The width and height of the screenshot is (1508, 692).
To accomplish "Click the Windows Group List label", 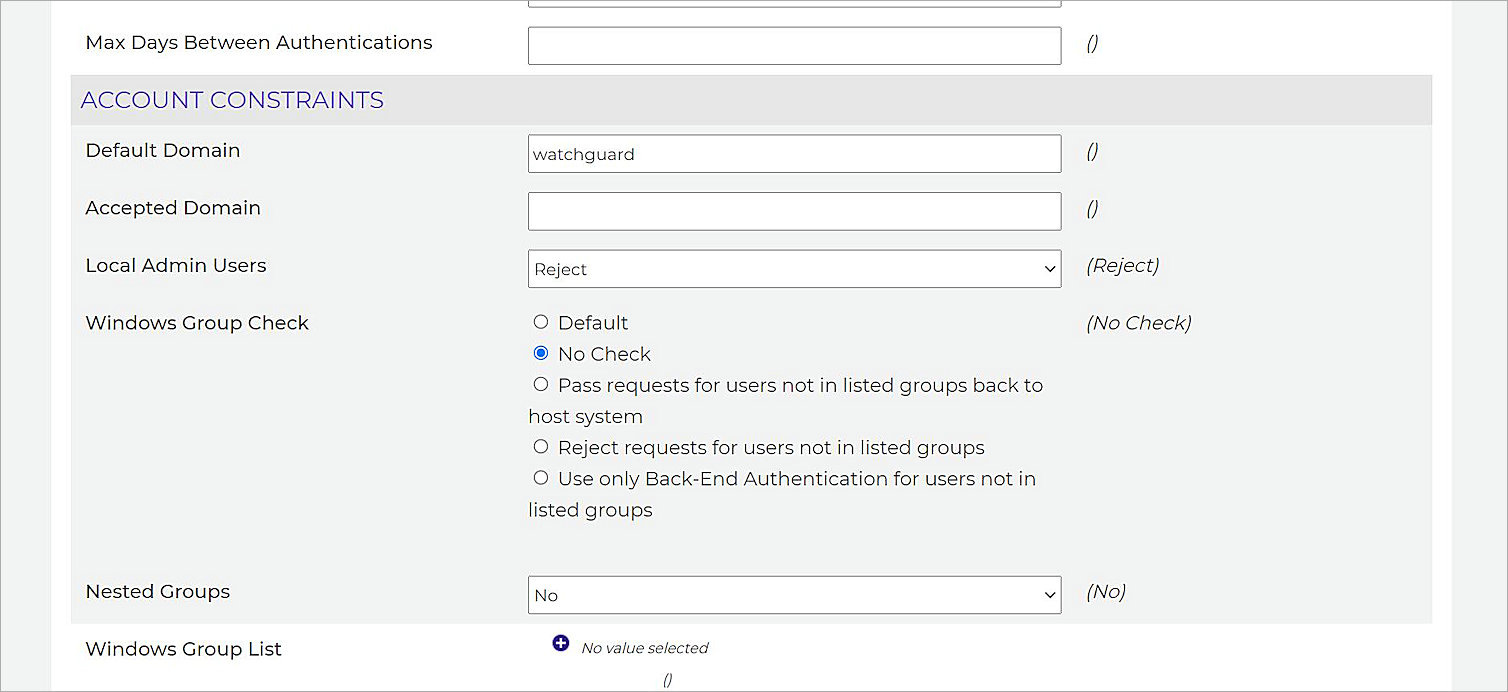I will [182, 648].
